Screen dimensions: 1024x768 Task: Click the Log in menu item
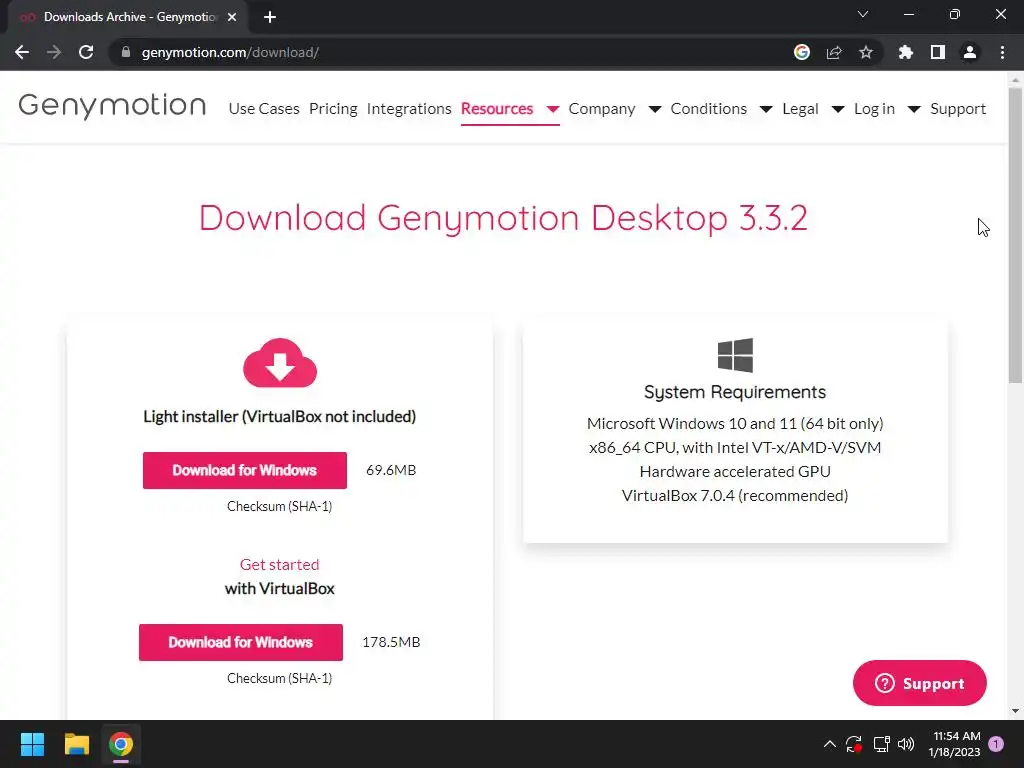[874, 108]
